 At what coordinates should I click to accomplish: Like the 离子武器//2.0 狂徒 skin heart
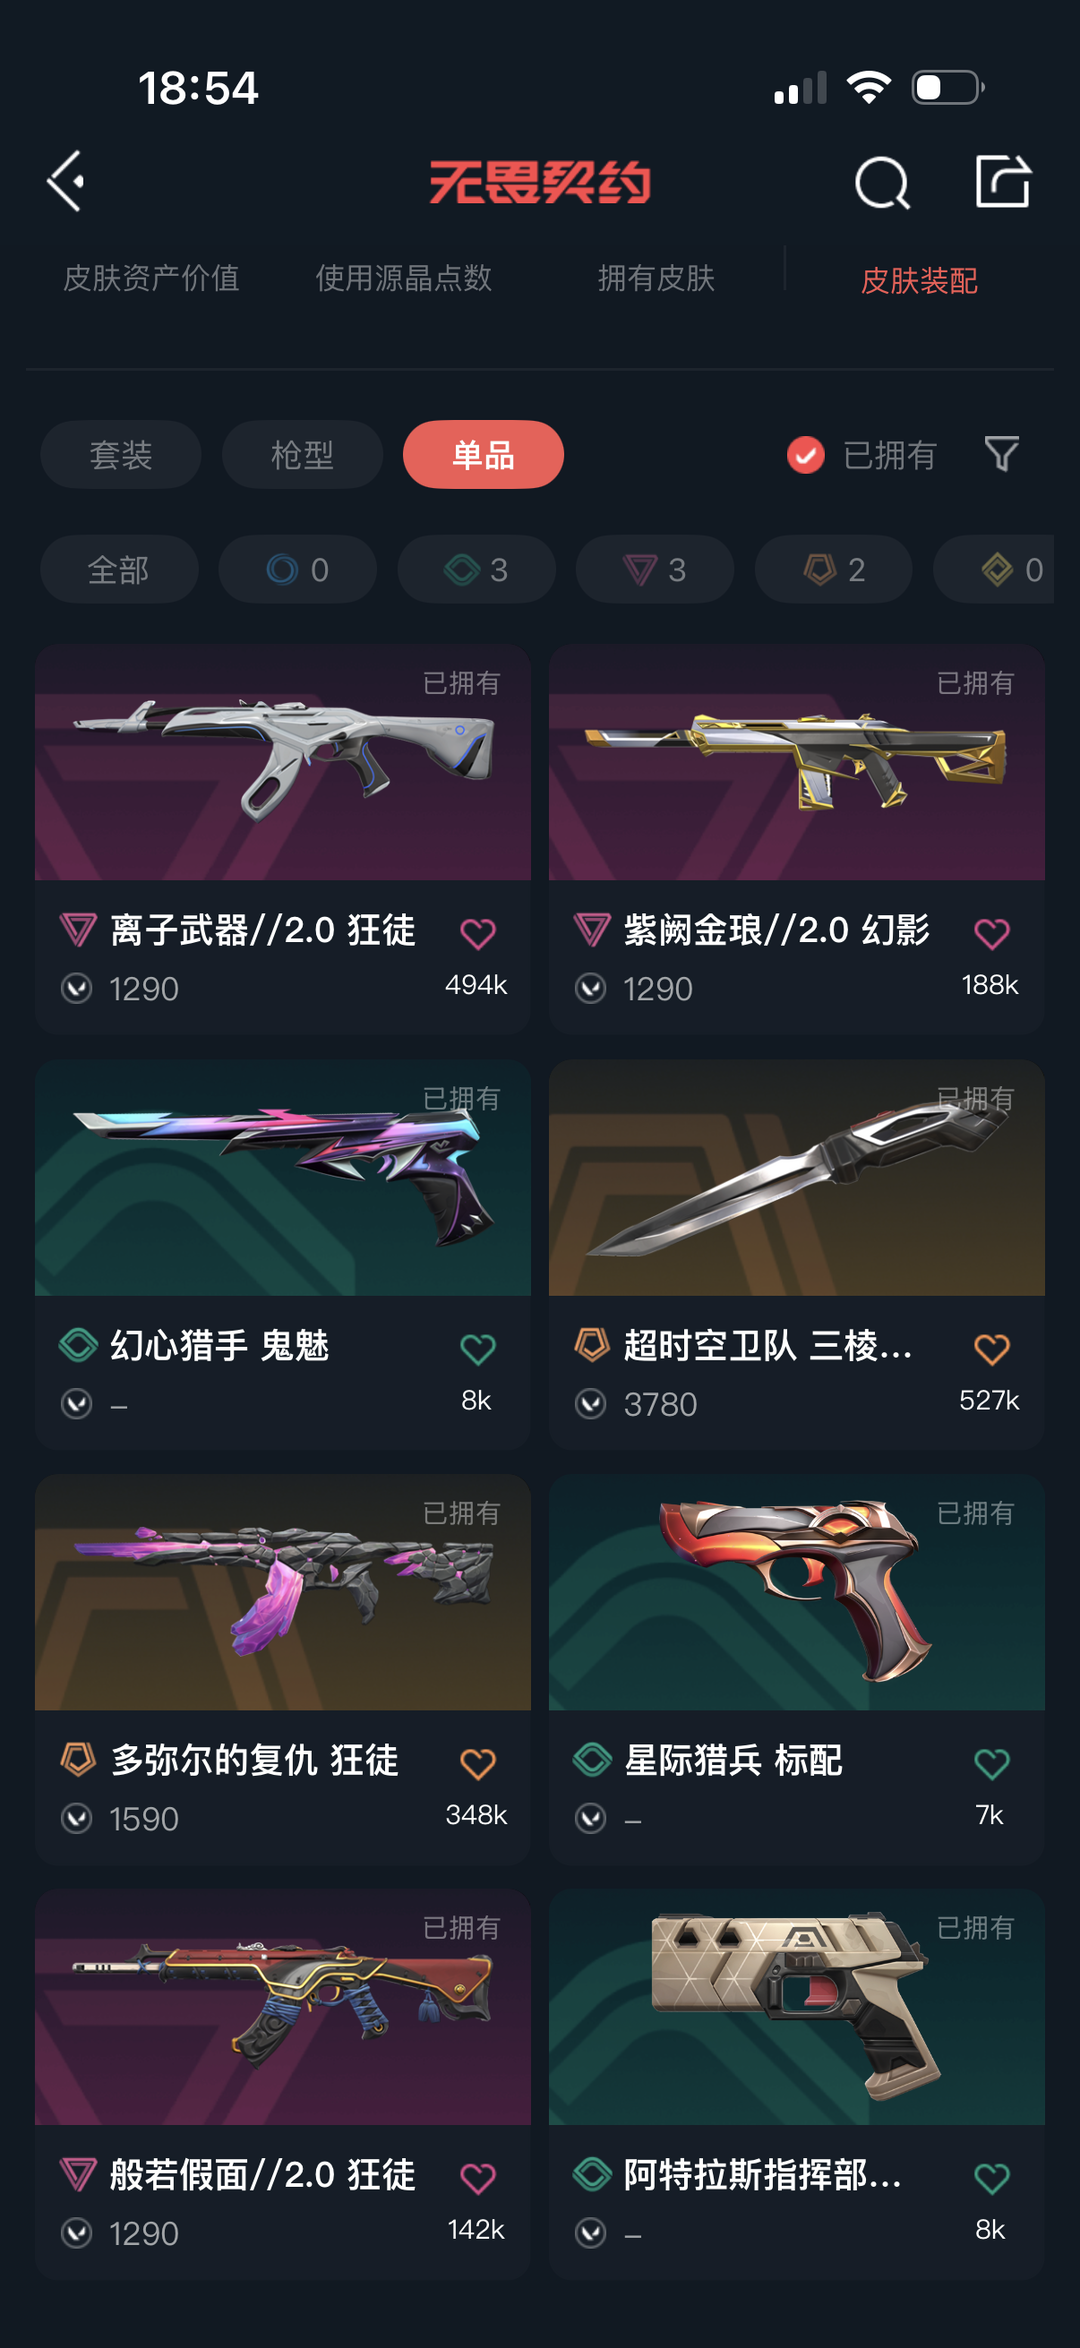click(x=478, y=933)
